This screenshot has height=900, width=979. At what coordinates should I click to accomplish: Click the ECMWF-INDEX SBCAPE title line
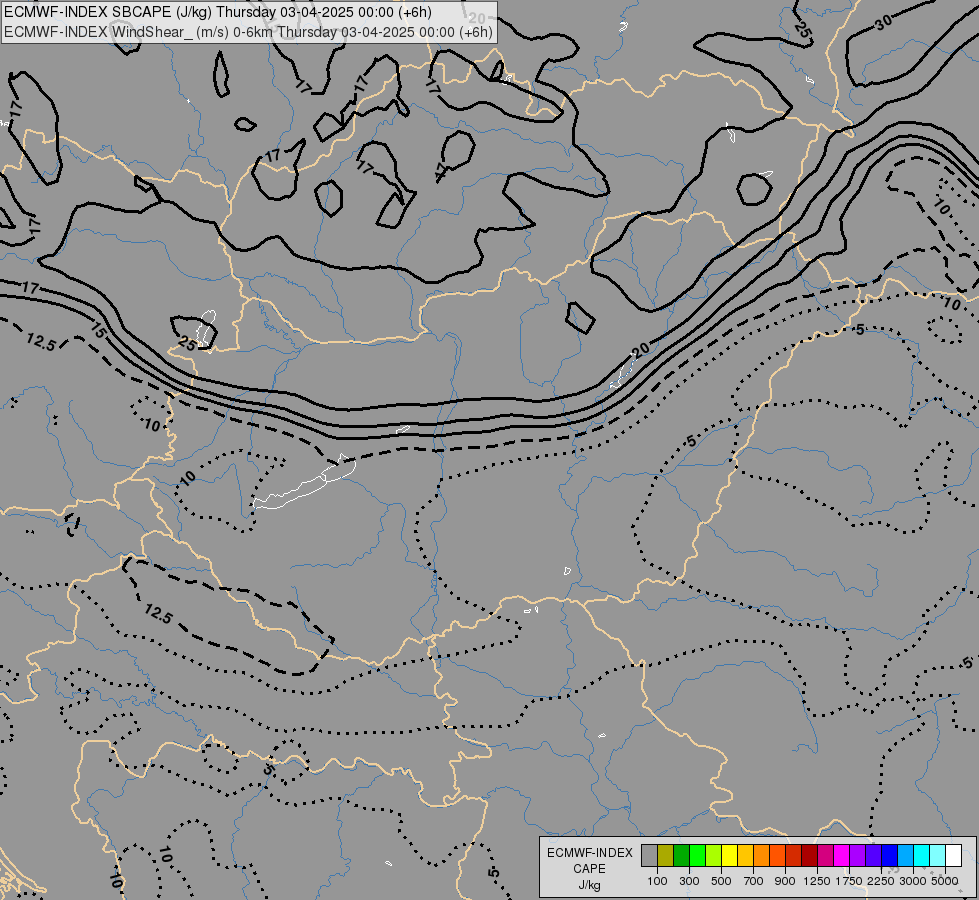click(x=218, y=12)
